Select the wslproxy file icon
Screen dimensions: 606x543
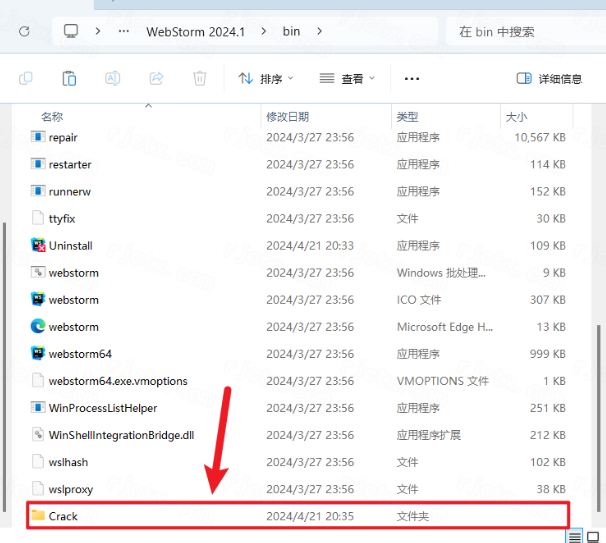[38, 489]
